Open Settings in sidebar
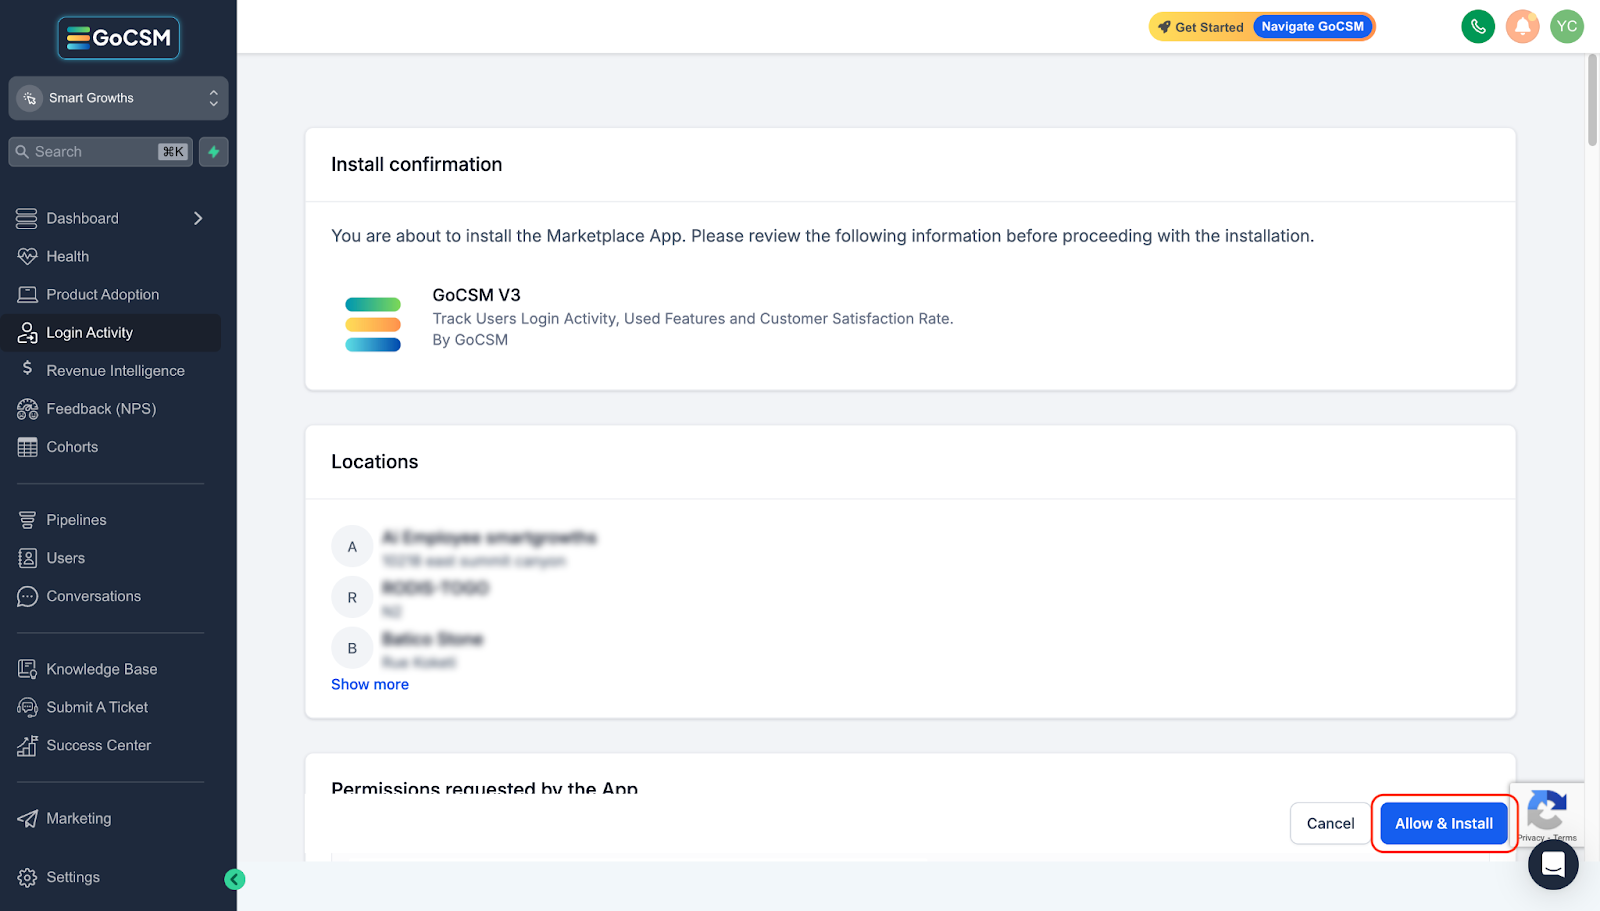 [73, 877]
